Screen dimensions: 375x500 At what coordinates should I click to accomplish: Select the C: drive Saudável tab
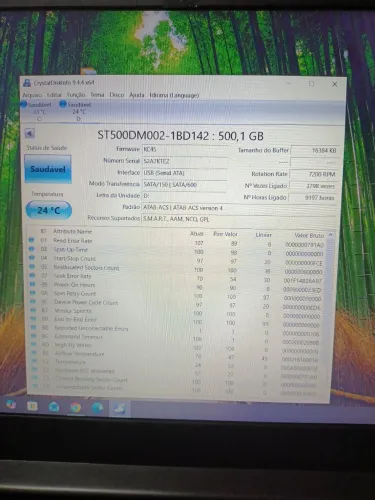click(37, 111)
